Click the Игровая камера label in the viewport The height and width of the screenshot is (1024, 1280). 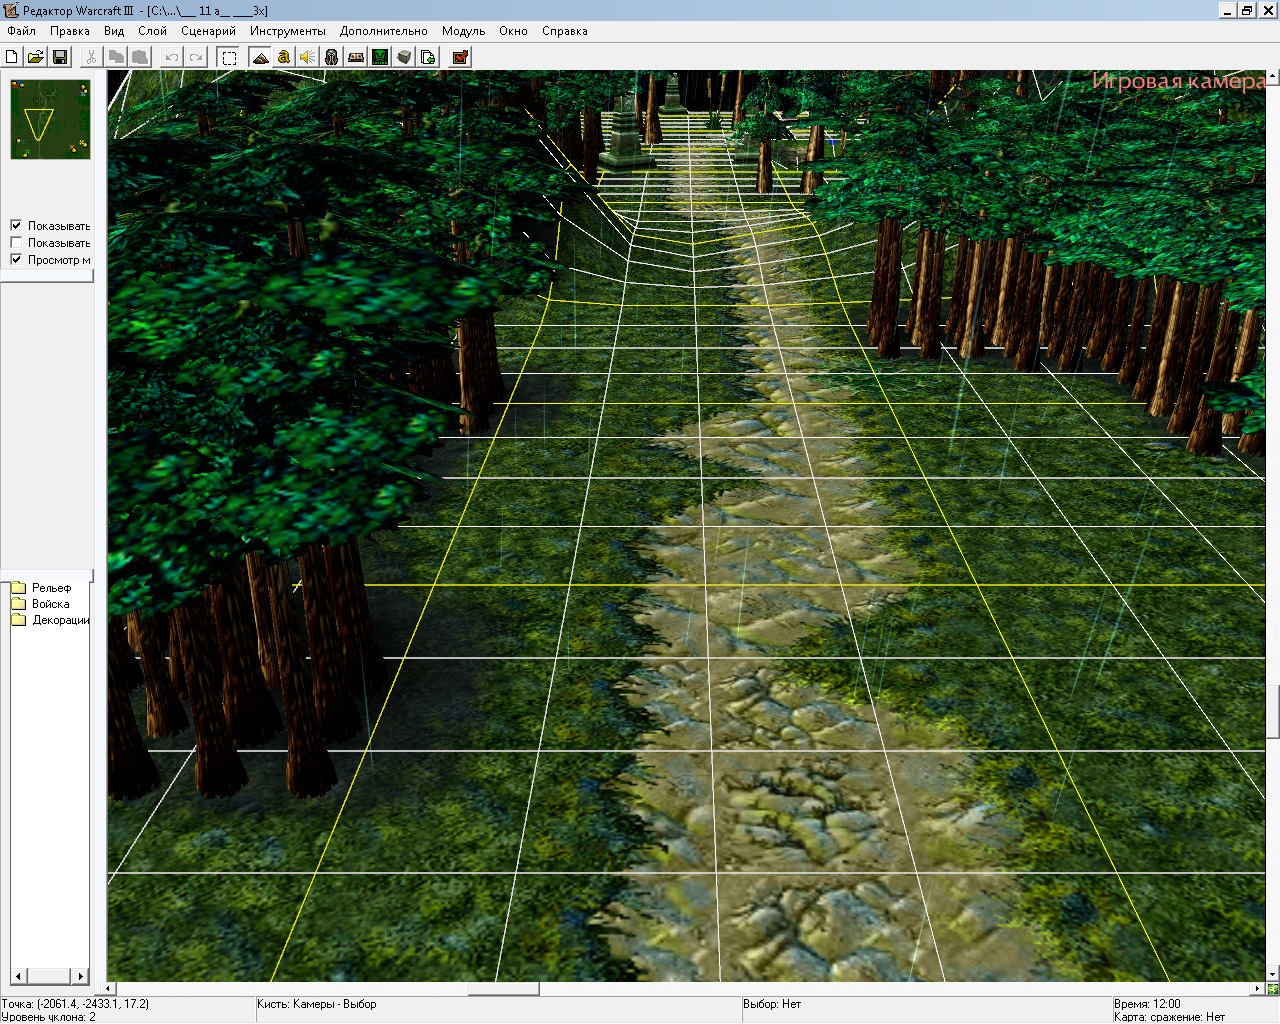point(1178,82)
